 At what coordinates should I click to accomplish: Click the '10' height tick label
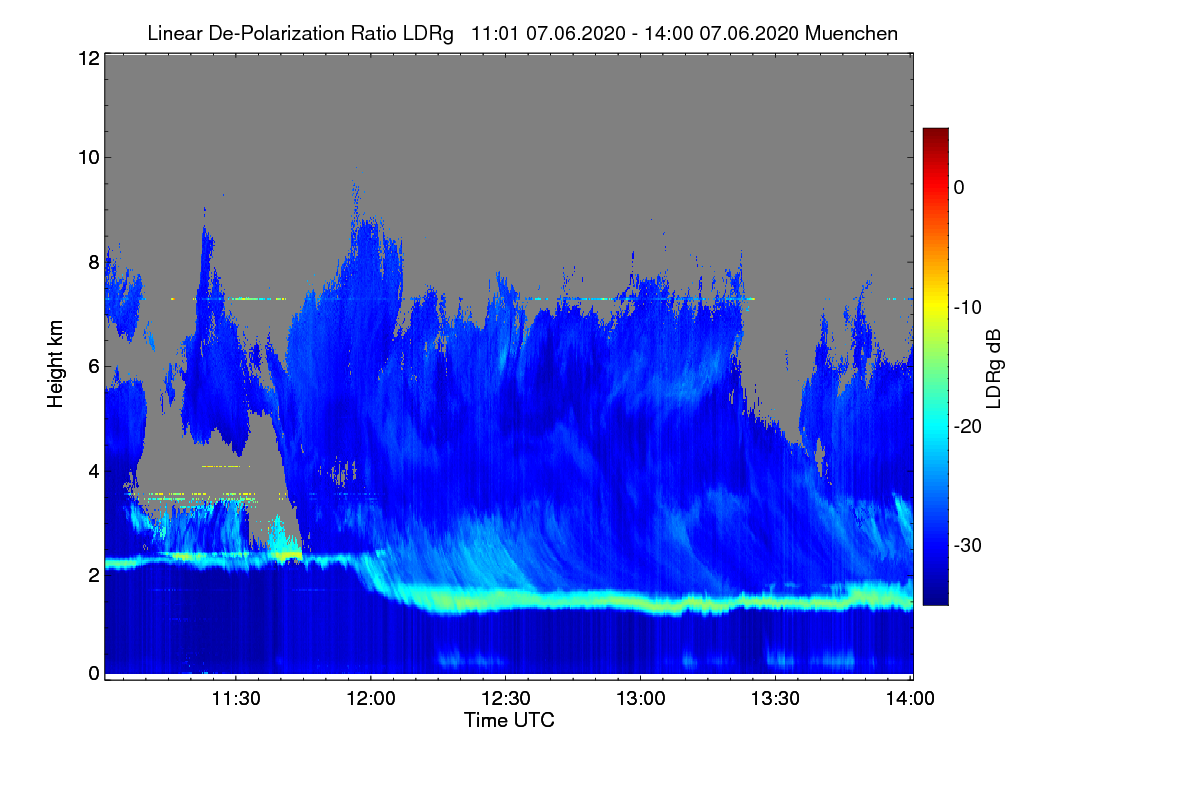(x=87, y=157)
